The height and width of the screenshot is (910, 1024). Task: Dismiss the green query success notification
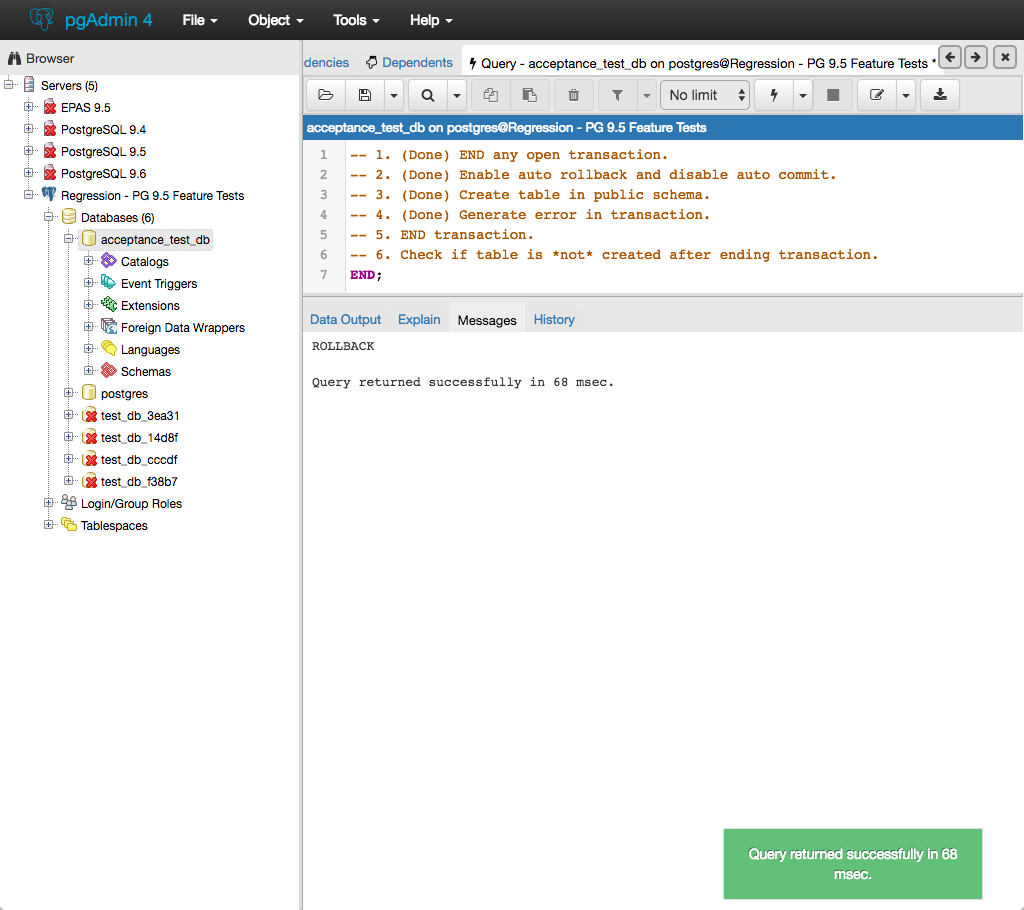click(852, 863)
